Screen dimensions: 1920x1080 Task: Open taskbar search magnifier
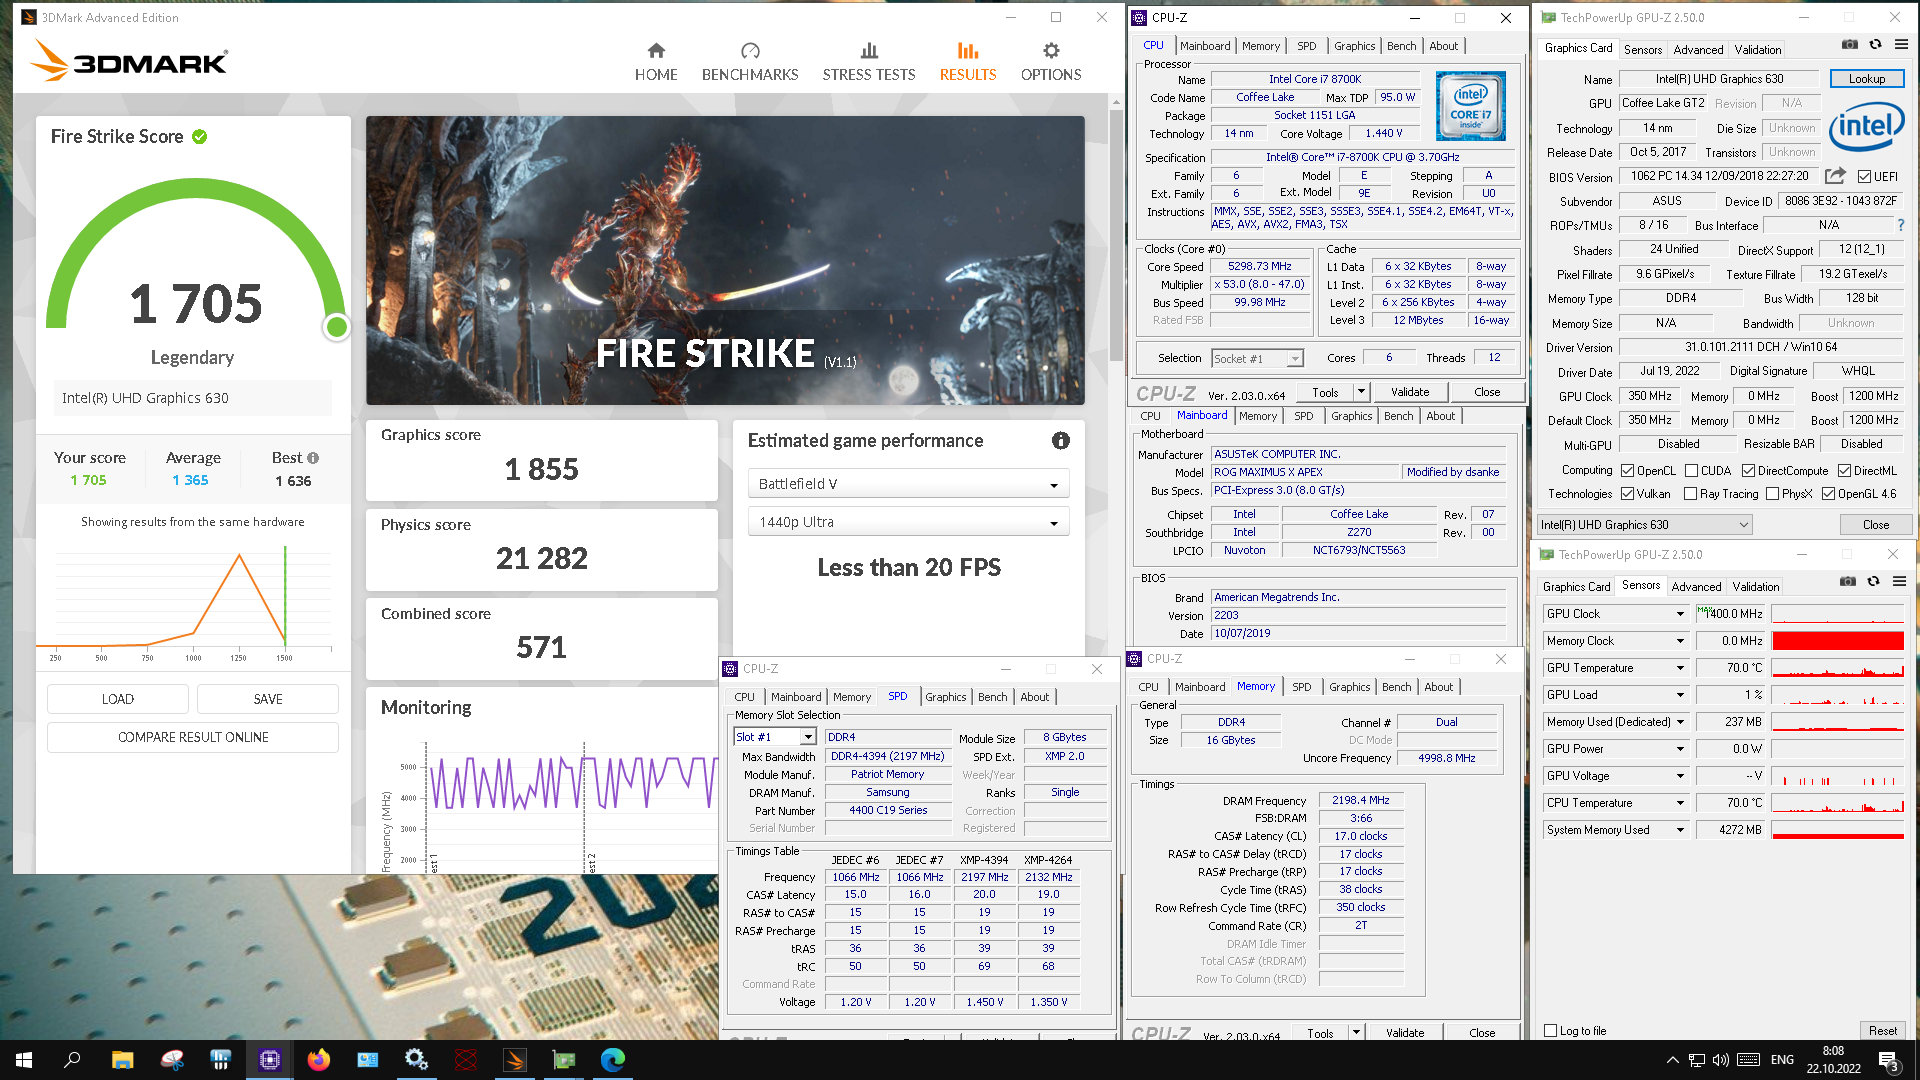pos(72,1060)
